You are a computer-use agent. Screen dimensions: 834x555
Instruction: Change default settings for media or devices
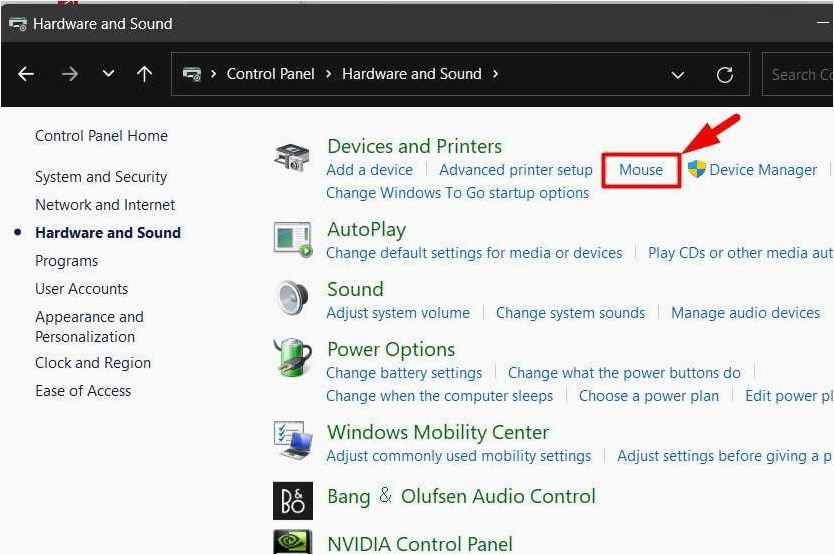(x=474, y=253)
